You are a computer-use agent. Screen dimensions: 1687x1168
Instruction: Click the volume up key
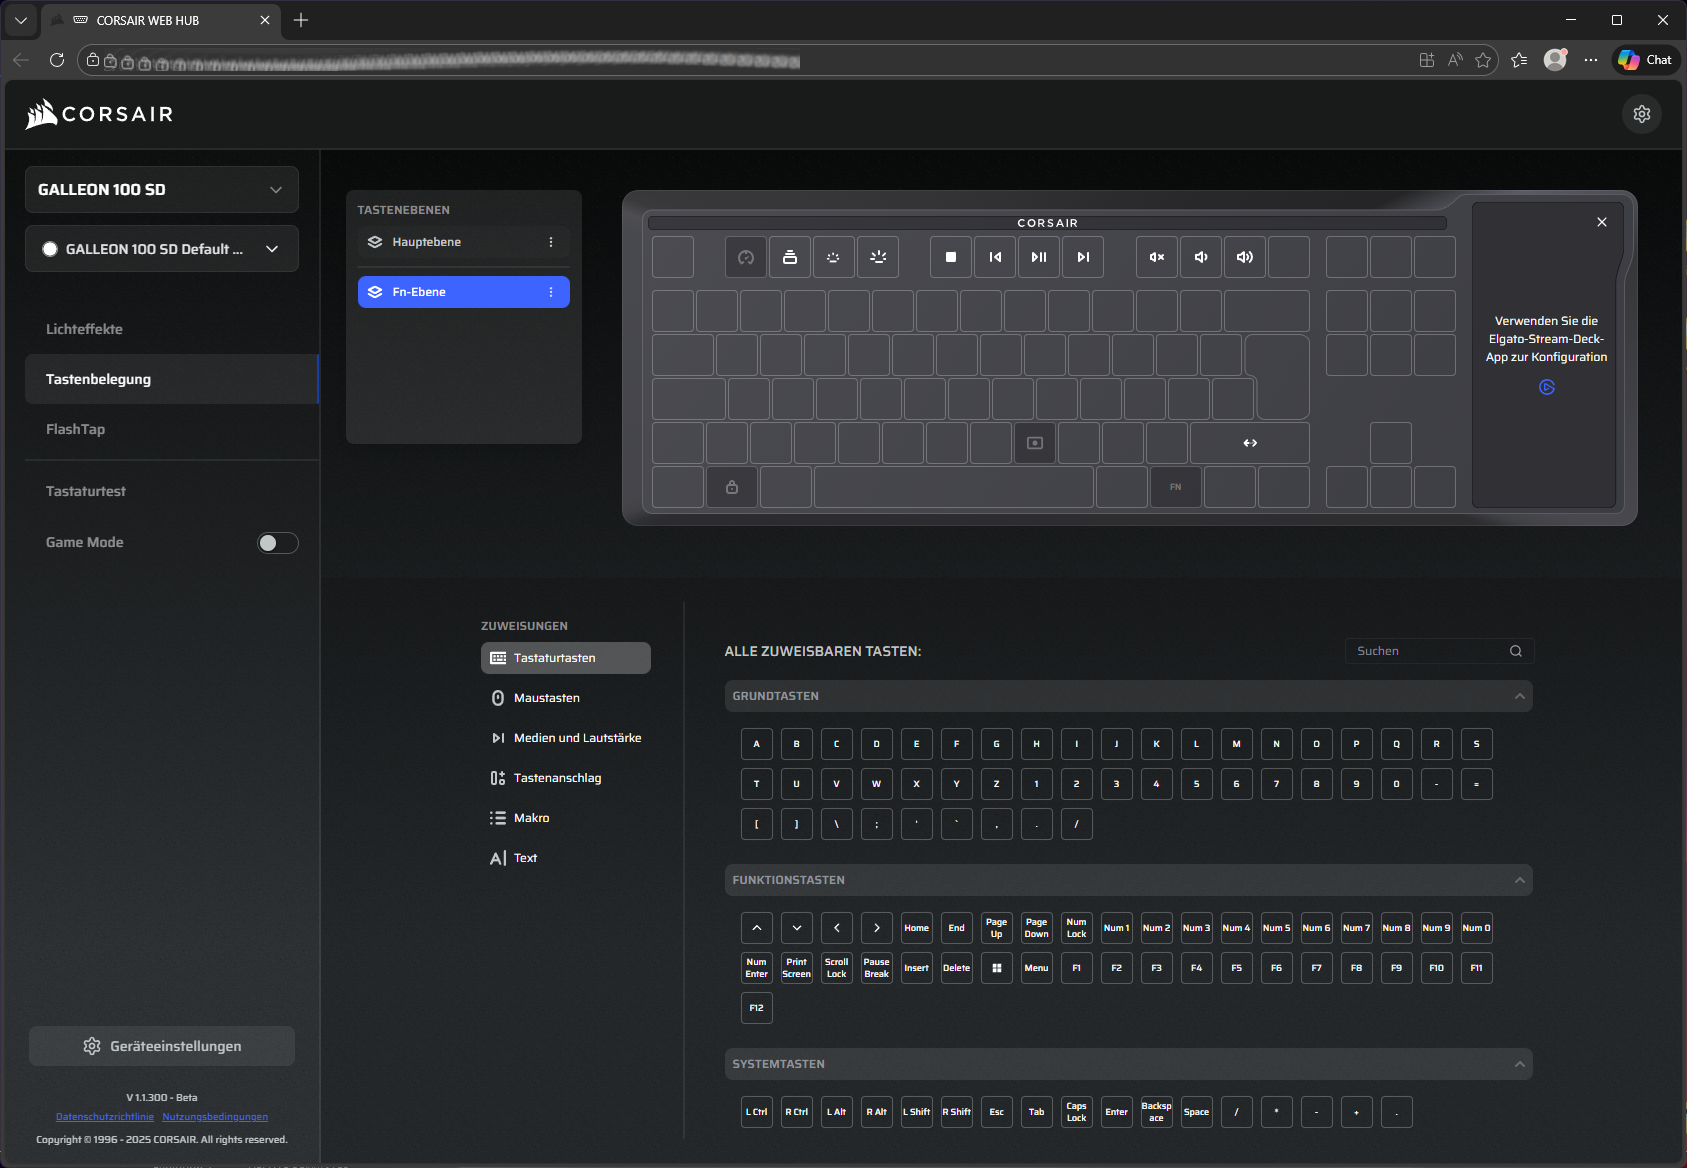1245,257
